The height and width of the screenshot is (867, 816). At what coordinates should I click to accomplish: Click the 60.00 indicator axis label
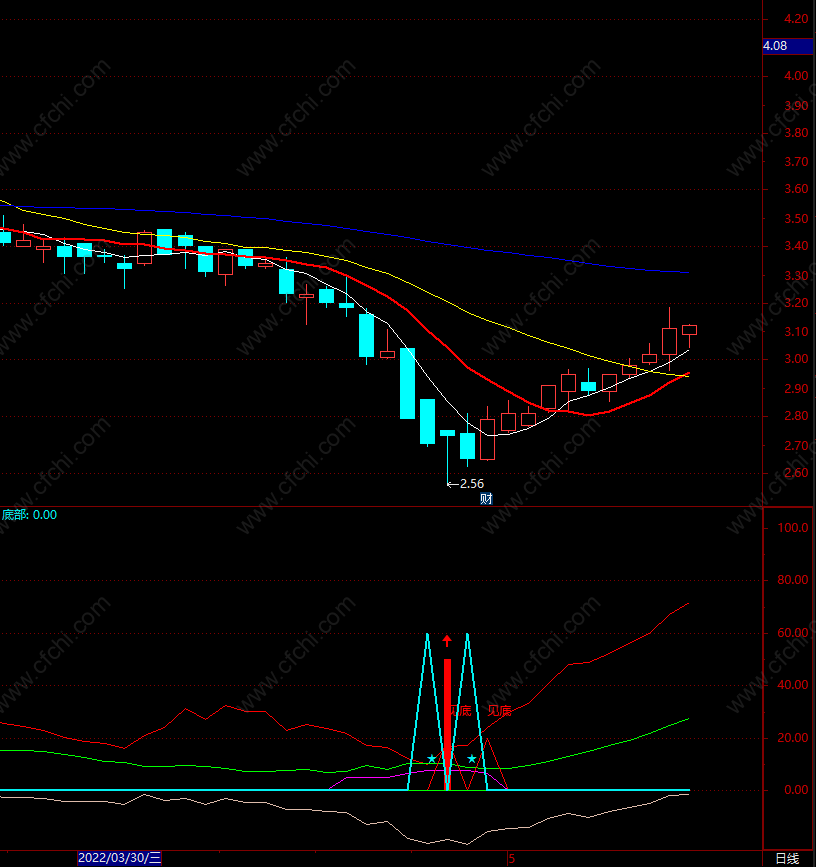click(793, 633)
